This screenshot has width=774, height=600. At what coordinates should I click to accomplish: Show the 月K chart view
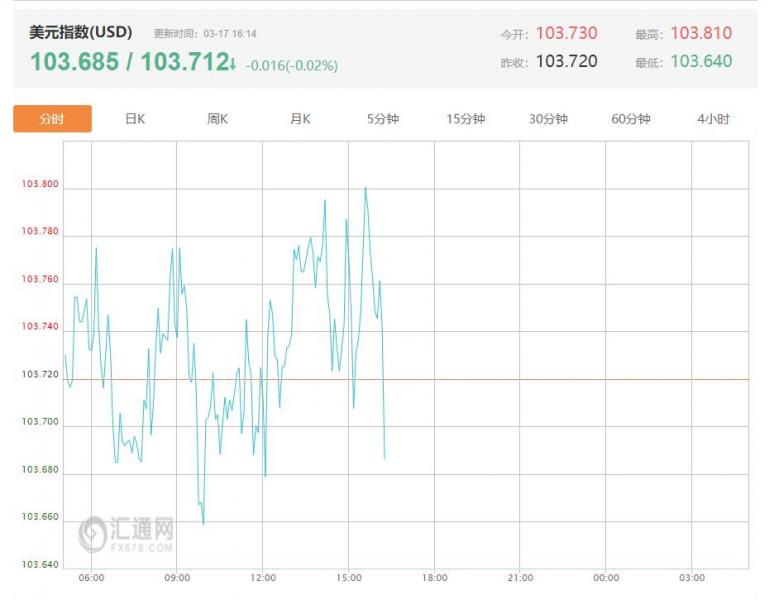tap(300, 119)
